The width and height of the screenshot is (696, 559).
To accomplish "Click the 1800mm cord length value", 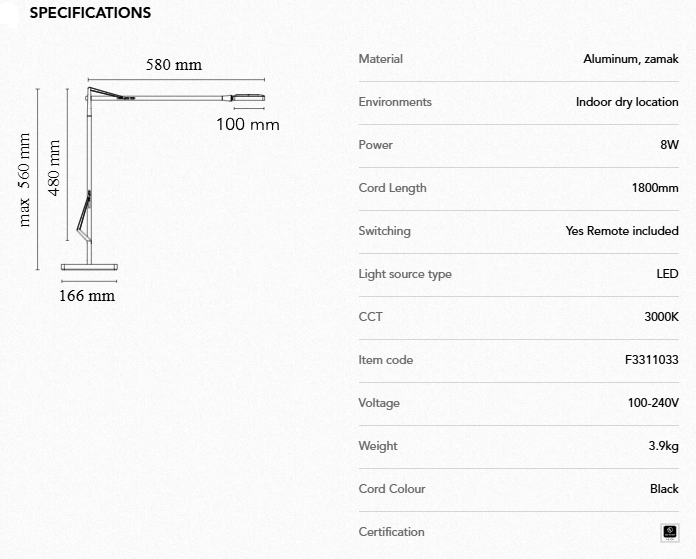I will click(655, 188).
